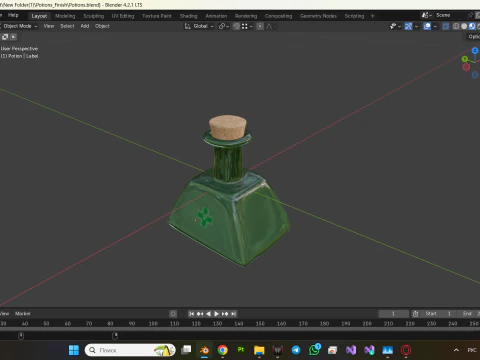Open the UV Editing workspace tab
This screenshot has height=360, width=480.
tap(123, 16)
